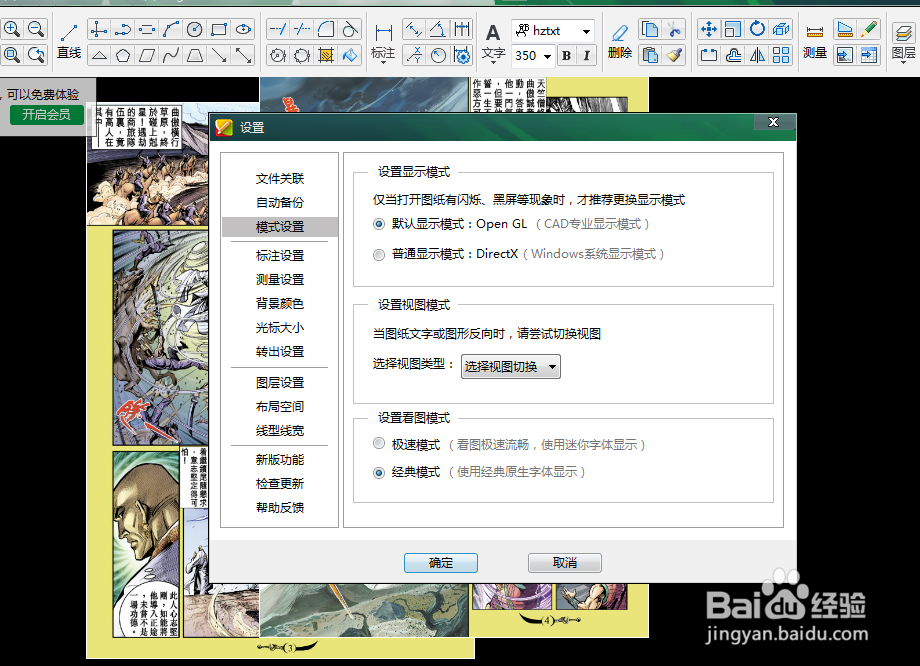Select the 直线 line tool

[69, 42]
